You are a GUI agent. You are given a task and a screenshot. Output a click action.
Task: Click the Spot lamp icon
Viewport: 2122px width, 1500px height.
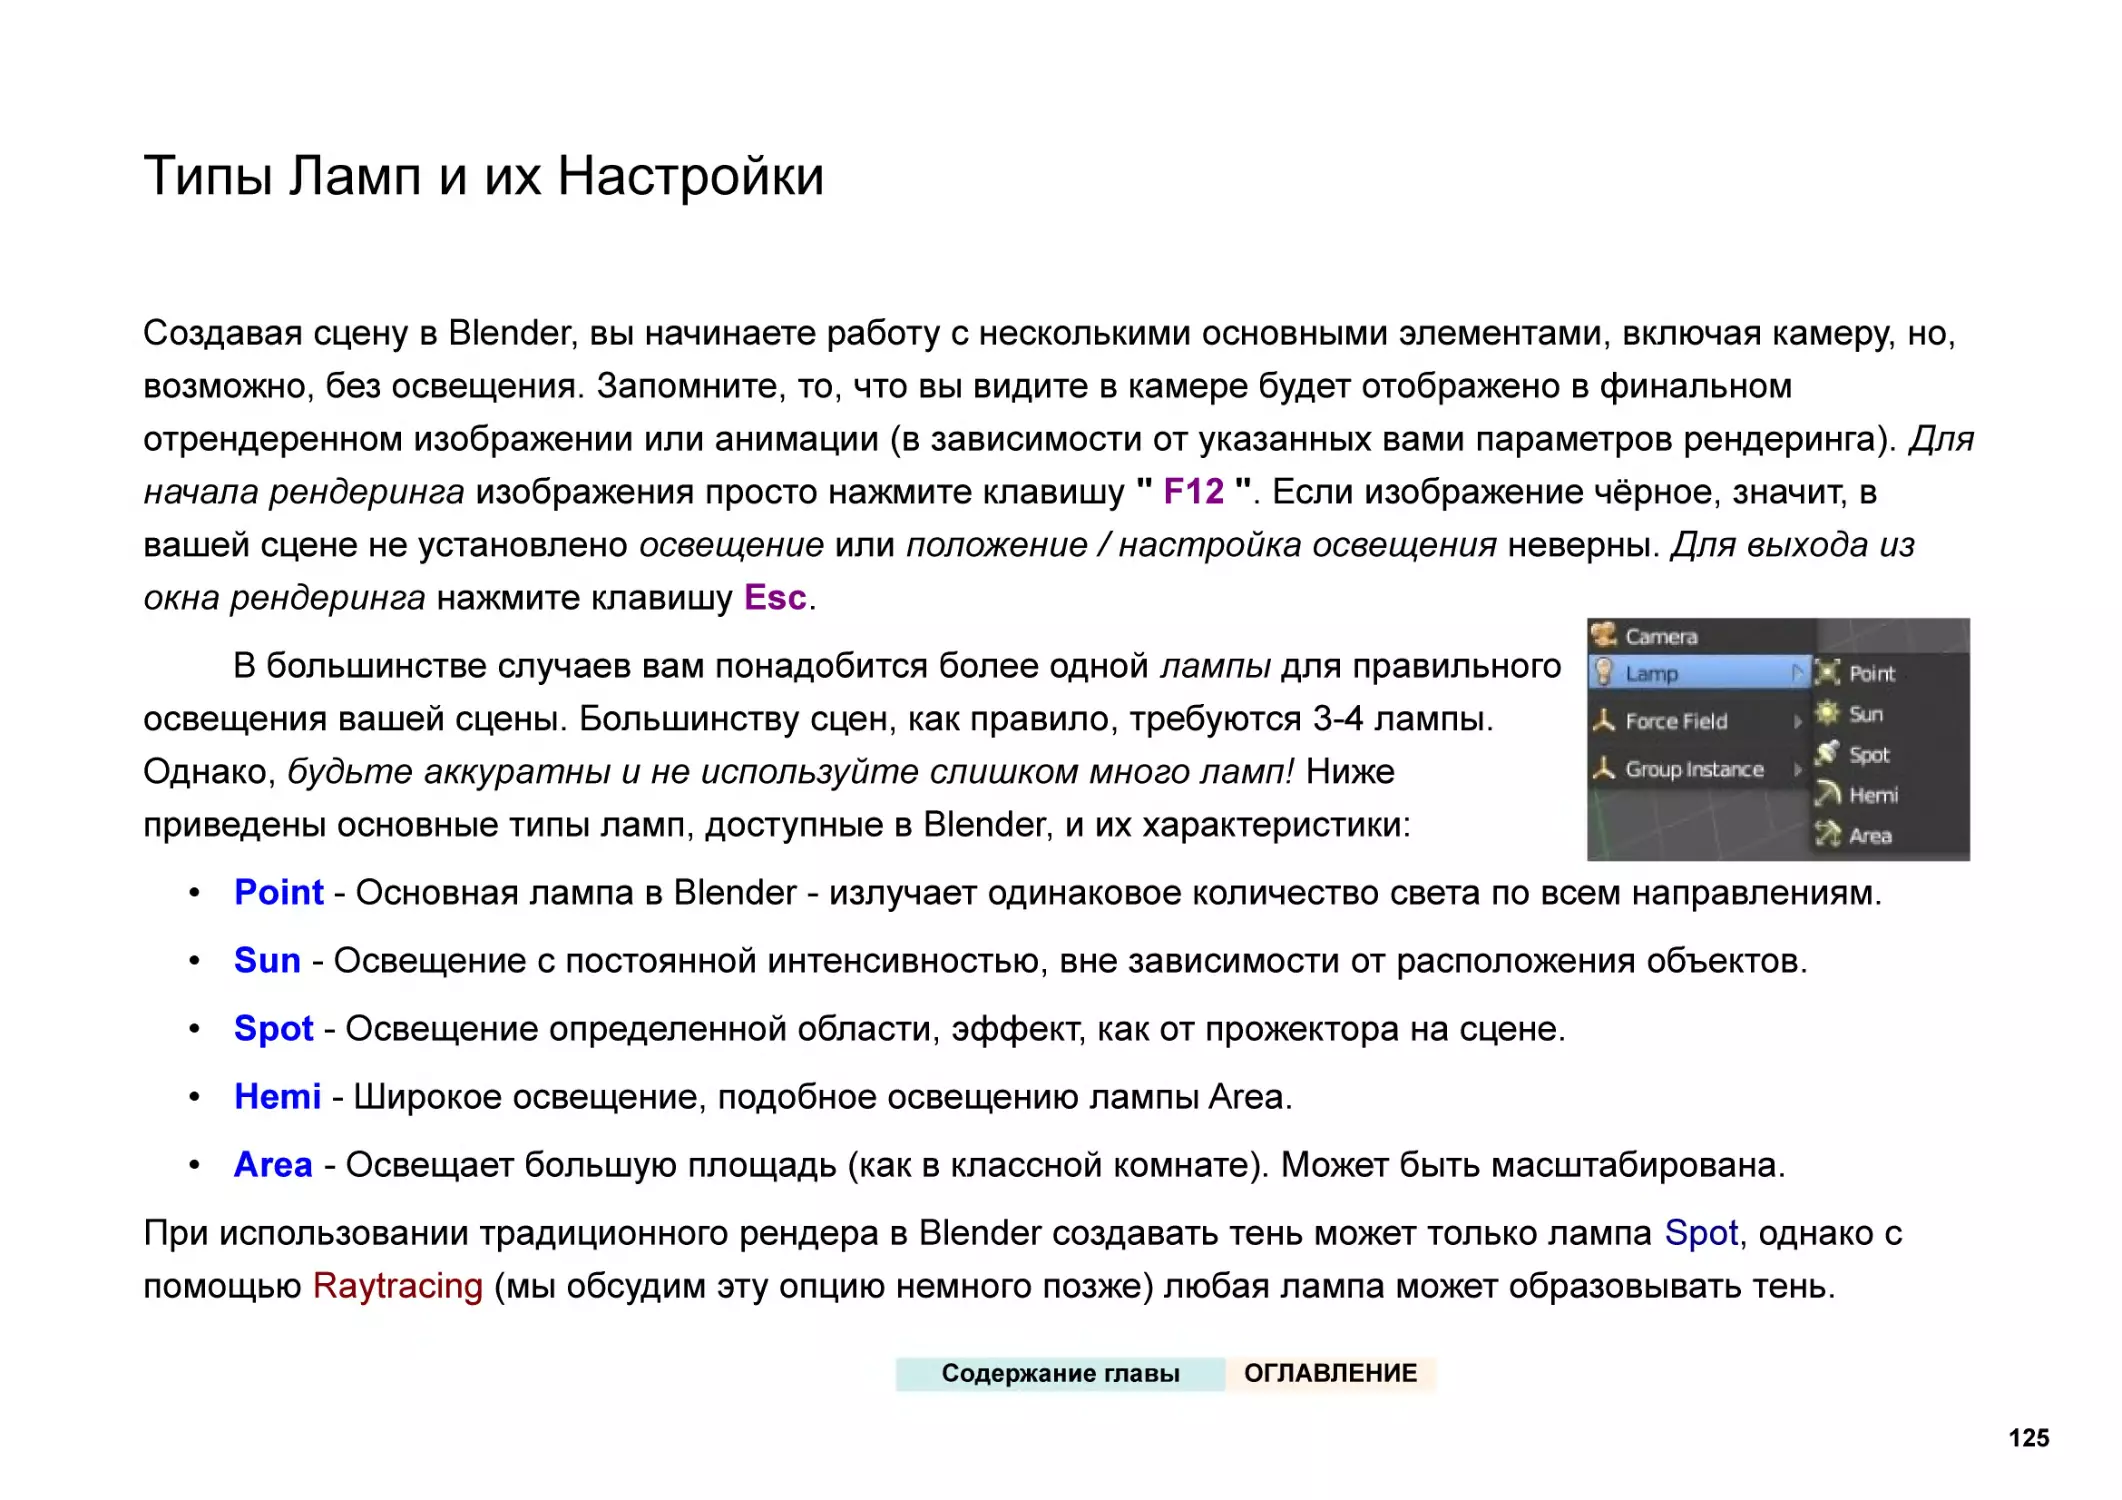tap(1828, 753)
